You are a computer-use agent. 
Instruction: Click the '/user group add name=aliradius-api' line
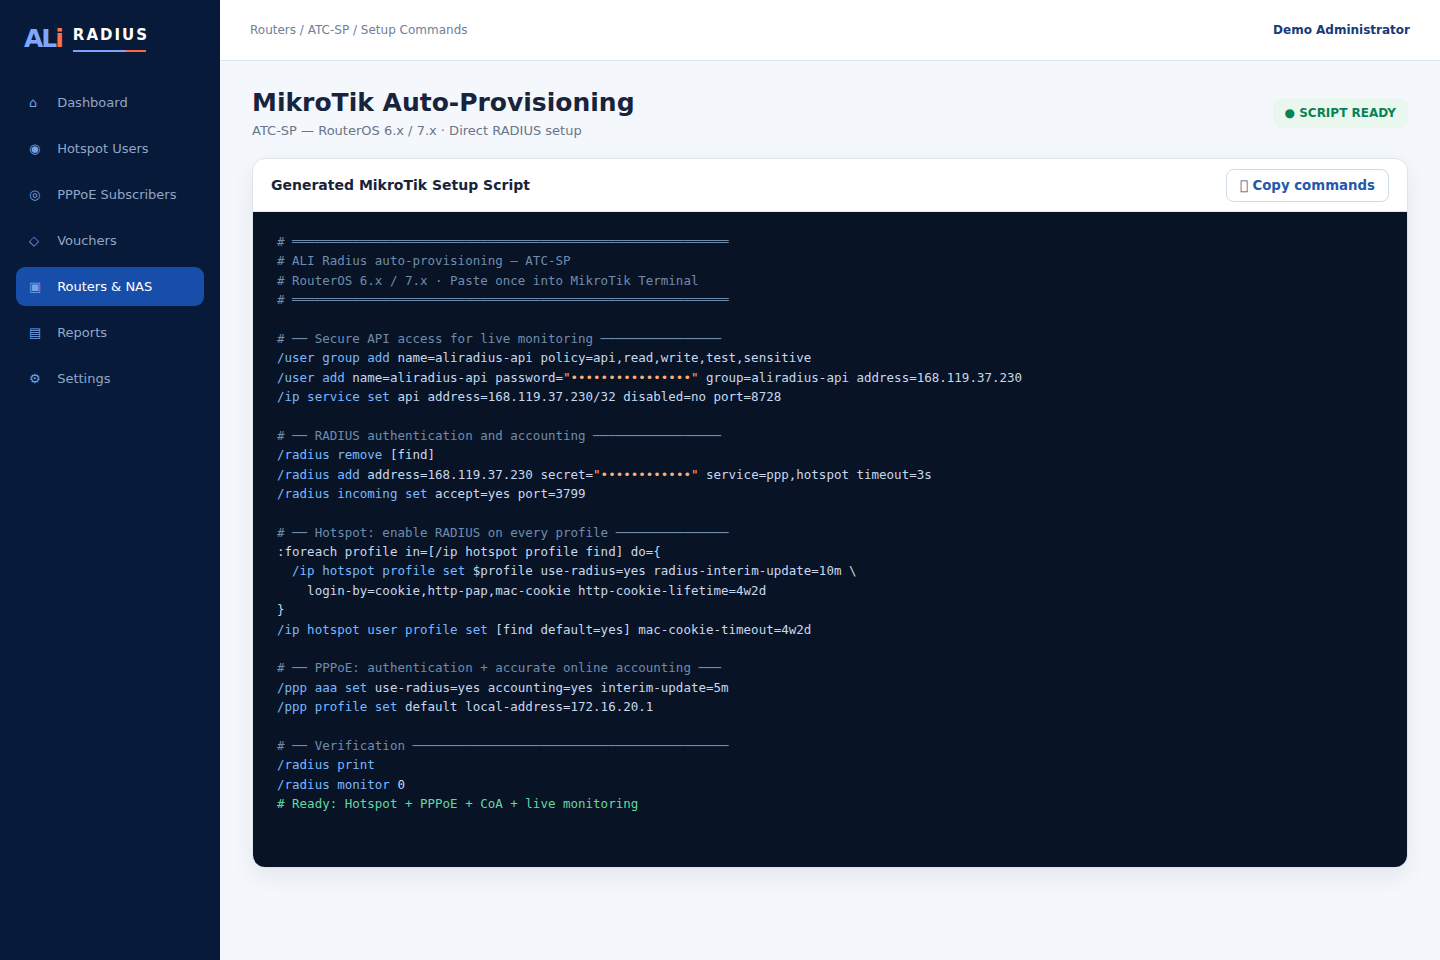point(544,358)
